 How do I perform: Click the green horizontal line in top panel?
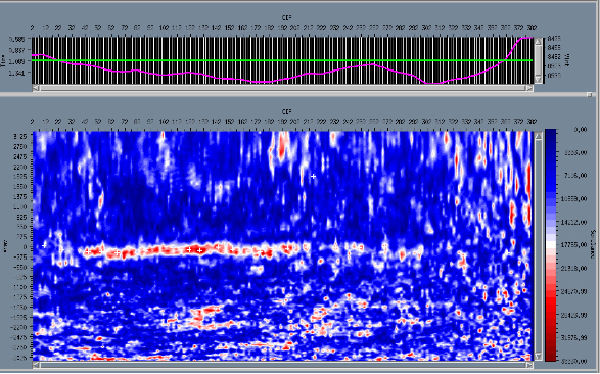(x=282, y=60)
